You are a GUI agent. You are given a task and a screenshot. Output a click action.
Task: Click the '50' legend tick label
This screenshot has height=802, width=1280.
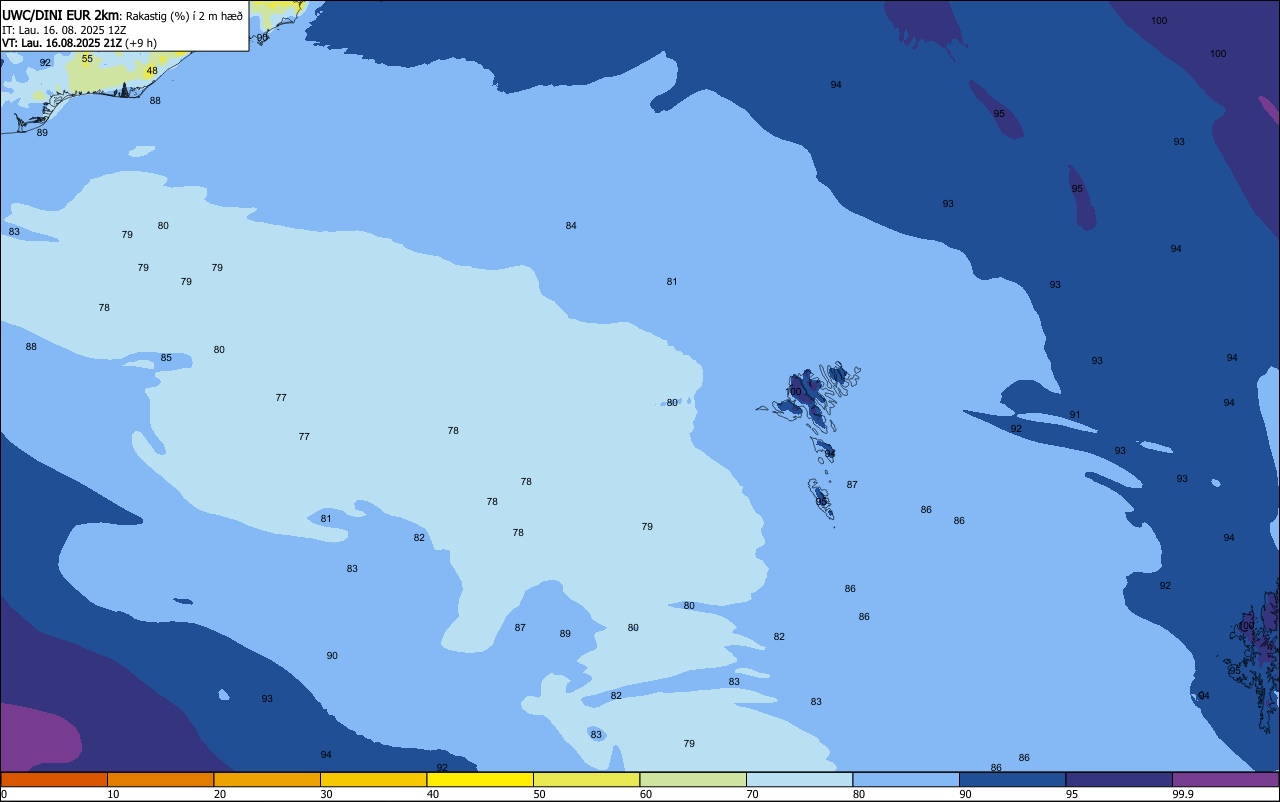click(539, 794)
